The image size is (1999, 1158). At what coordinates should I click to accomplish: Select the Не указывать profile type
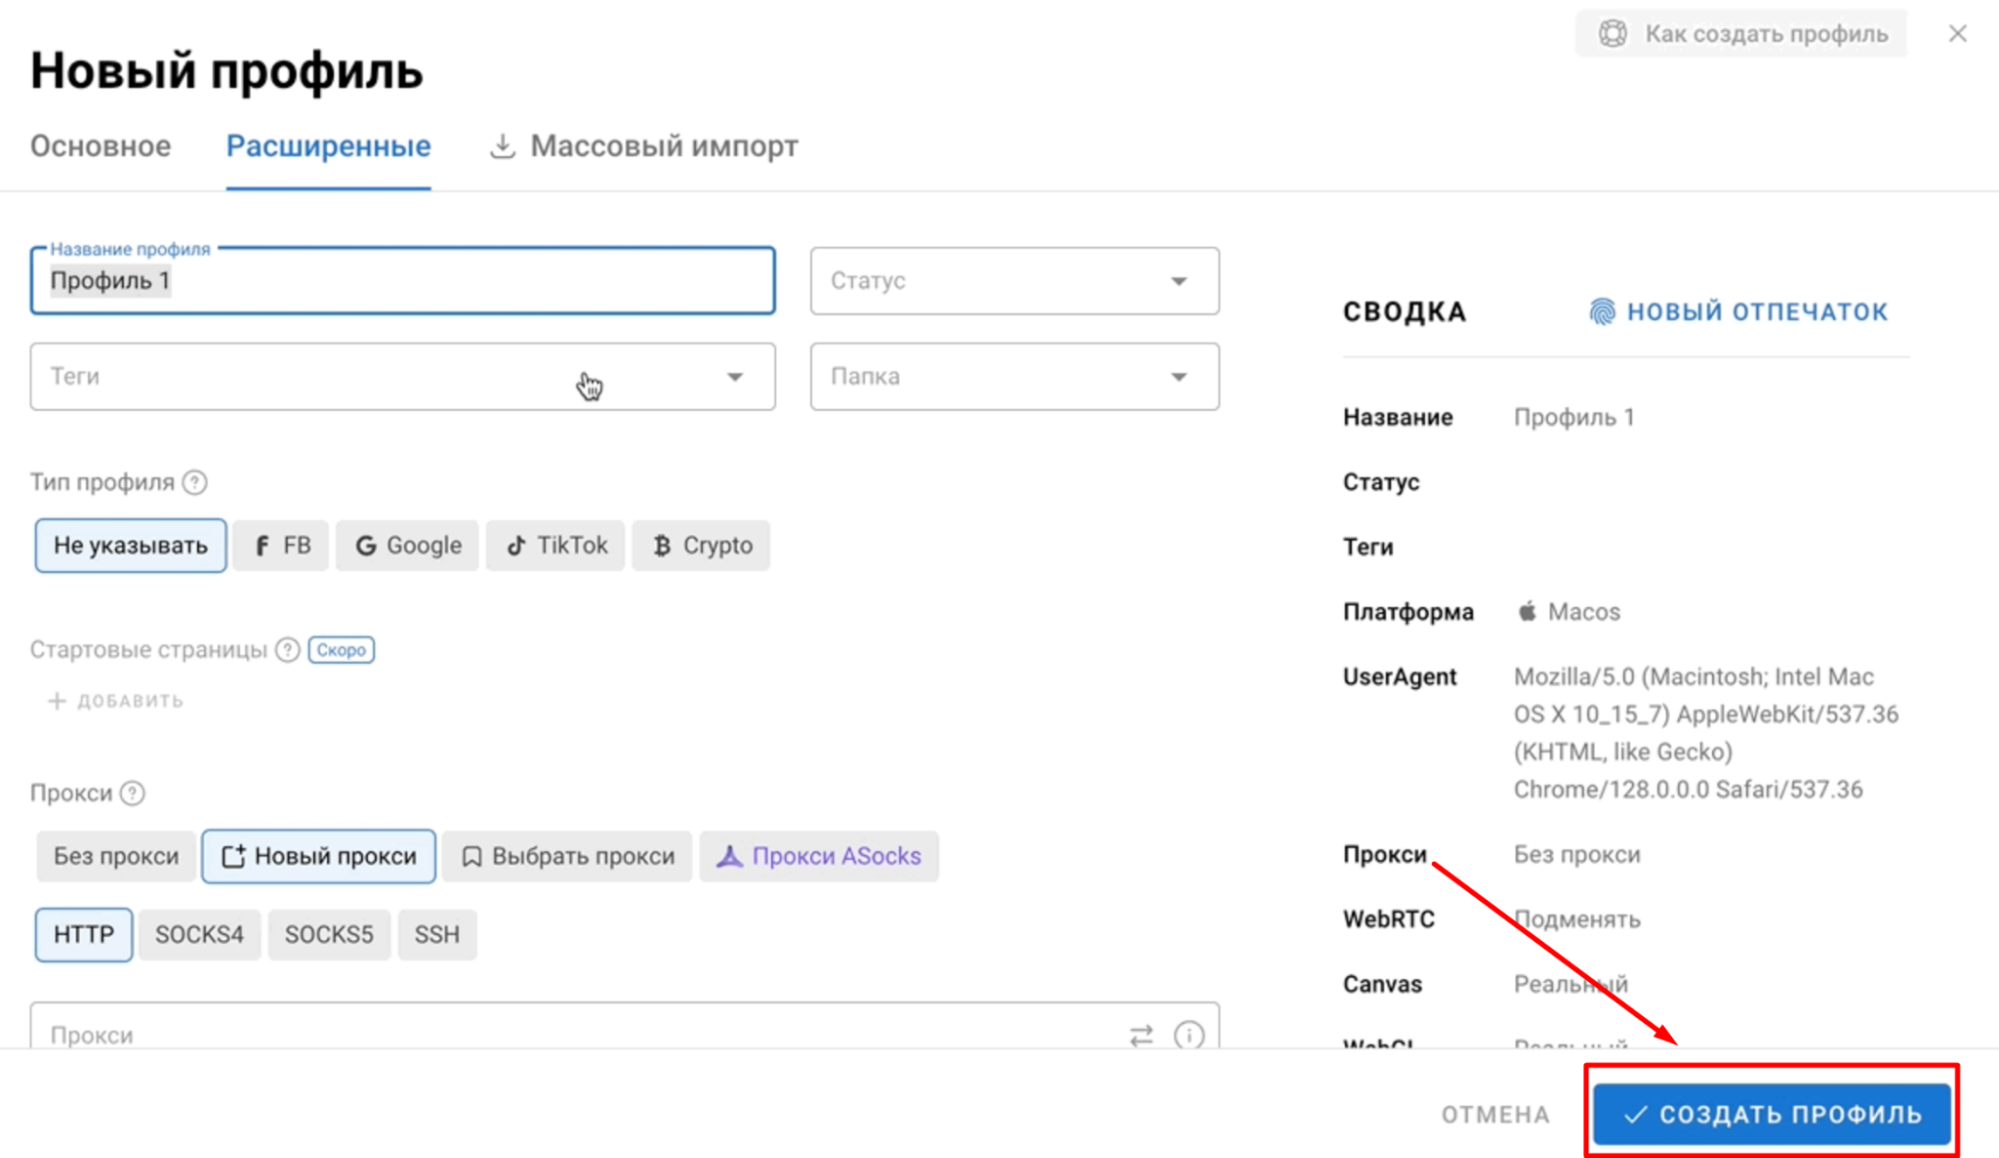[131, 545]
